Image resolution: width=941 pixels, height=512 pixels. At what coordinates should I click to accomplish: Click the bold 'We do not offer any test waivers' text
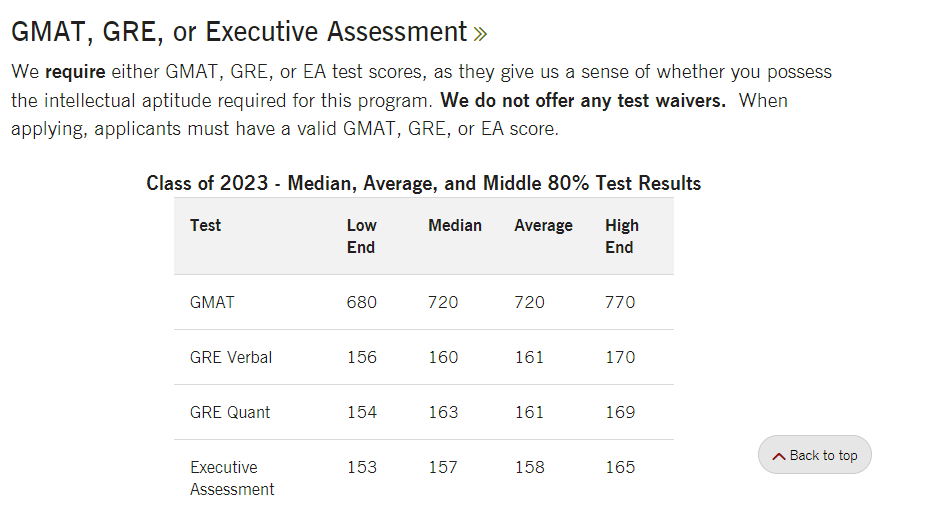[583, 101]
